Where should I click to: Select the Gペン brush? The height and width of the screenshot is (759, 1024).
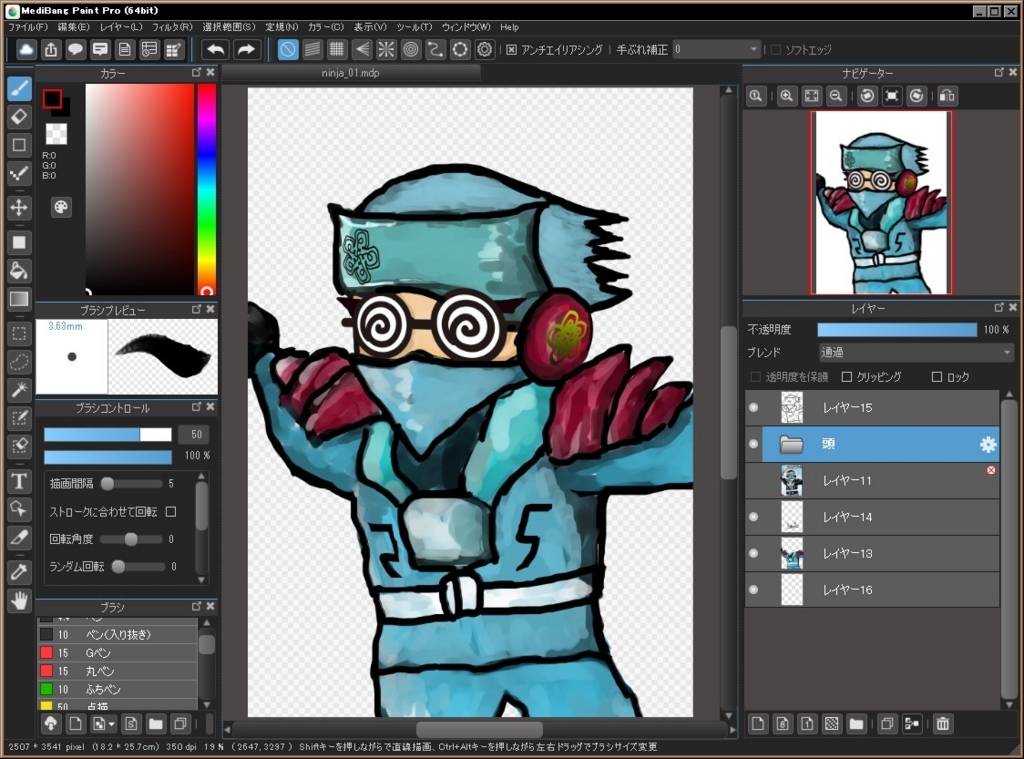click(118, 653)
